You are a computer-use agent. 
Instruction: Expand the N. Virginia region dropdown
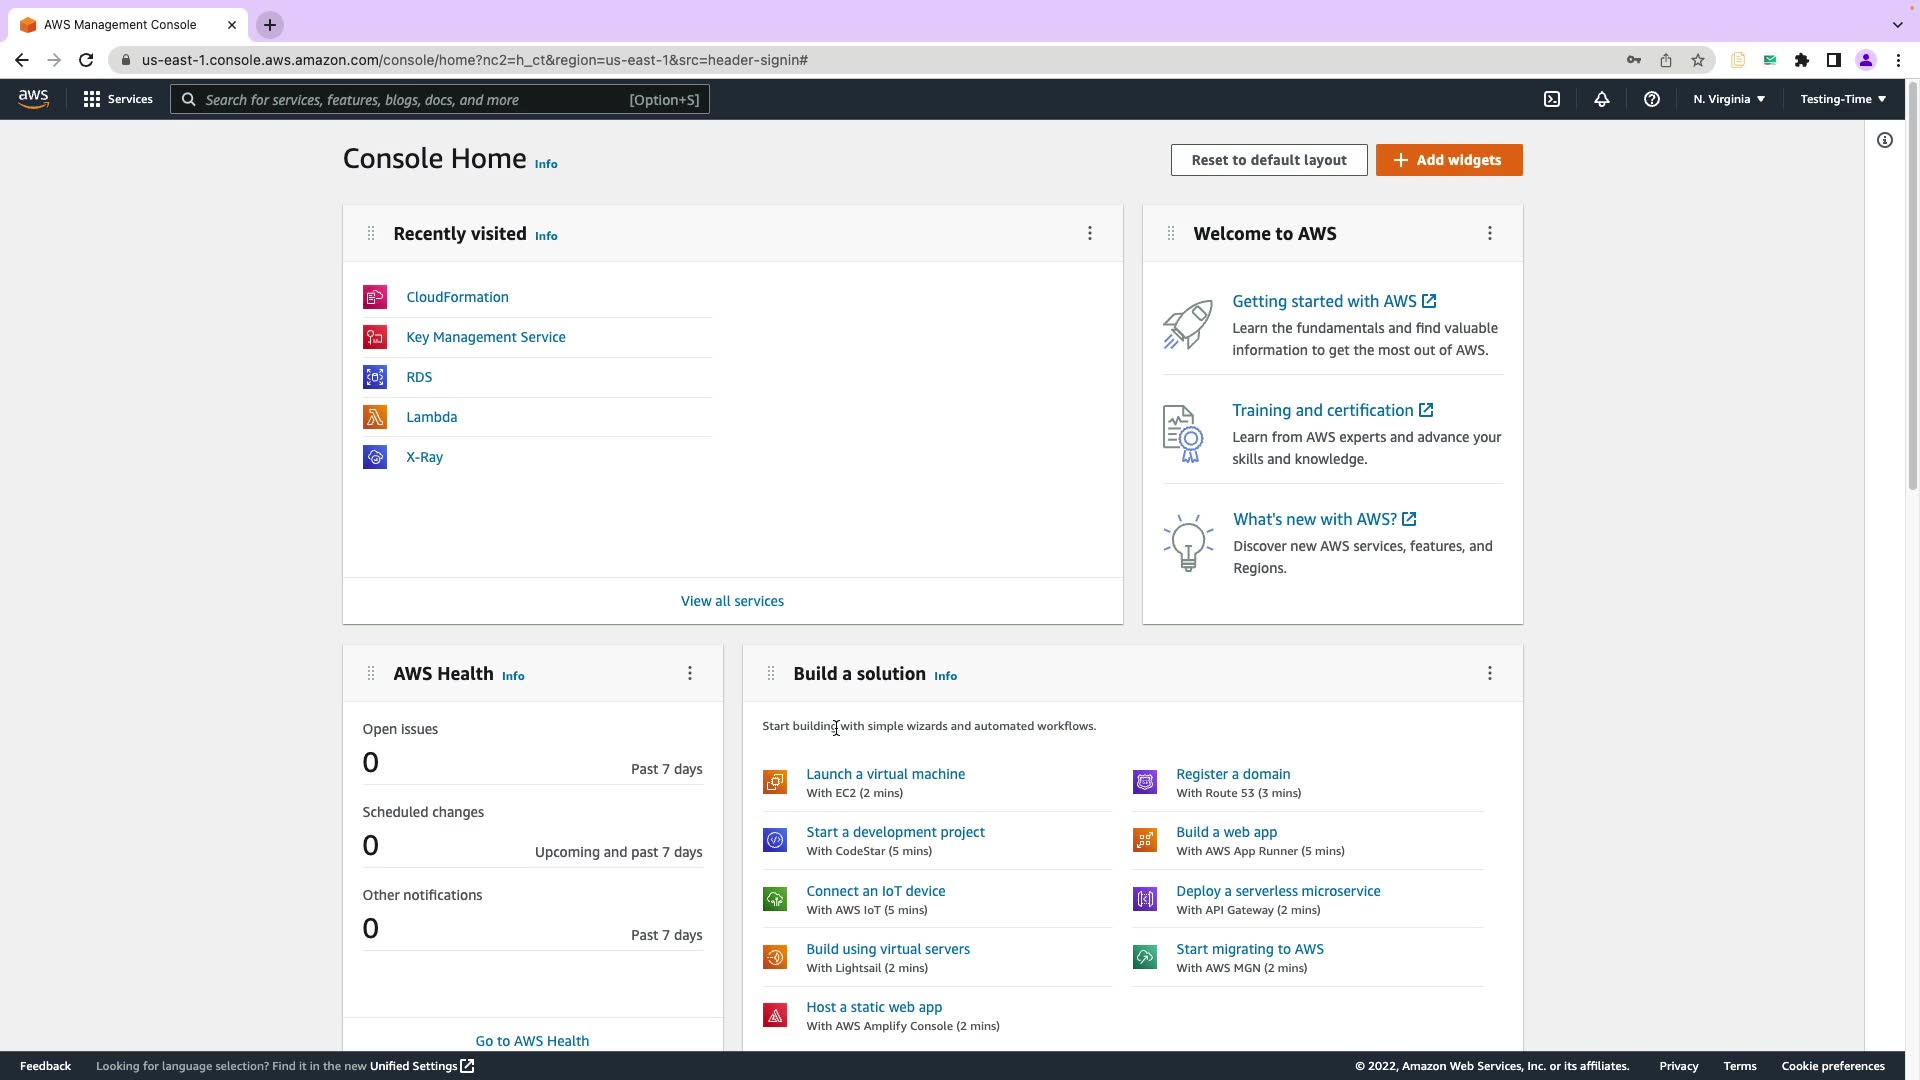[1728, 99]
